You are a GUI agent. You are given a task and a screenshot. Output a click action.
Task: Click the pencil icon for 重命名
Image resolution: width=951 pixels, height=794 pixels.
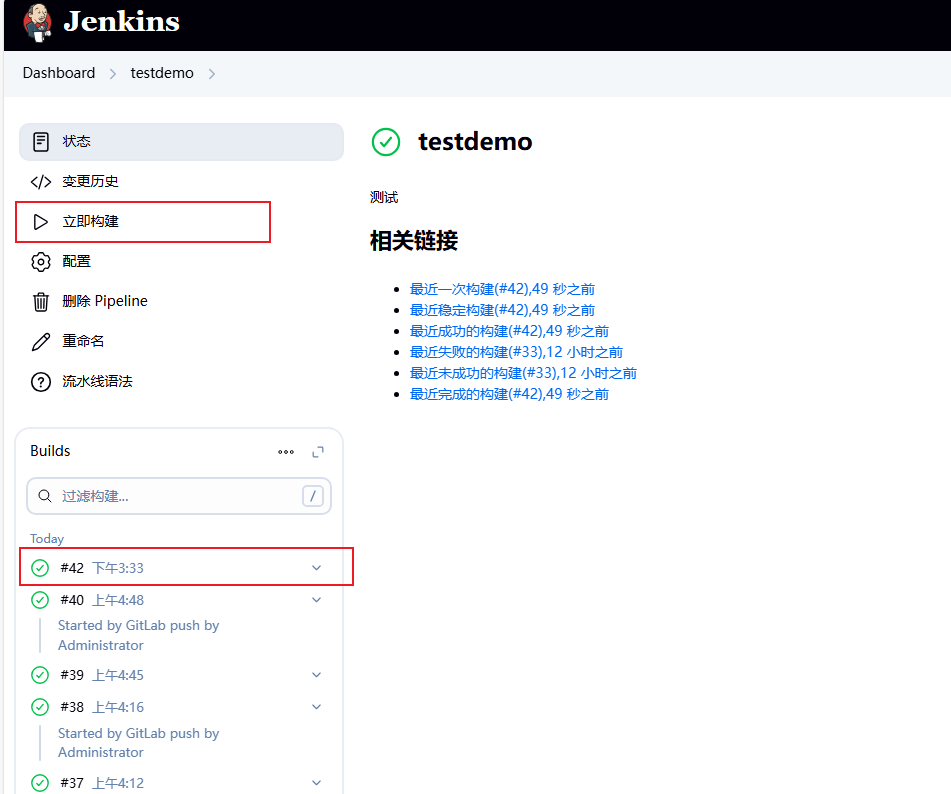(41, 341)
